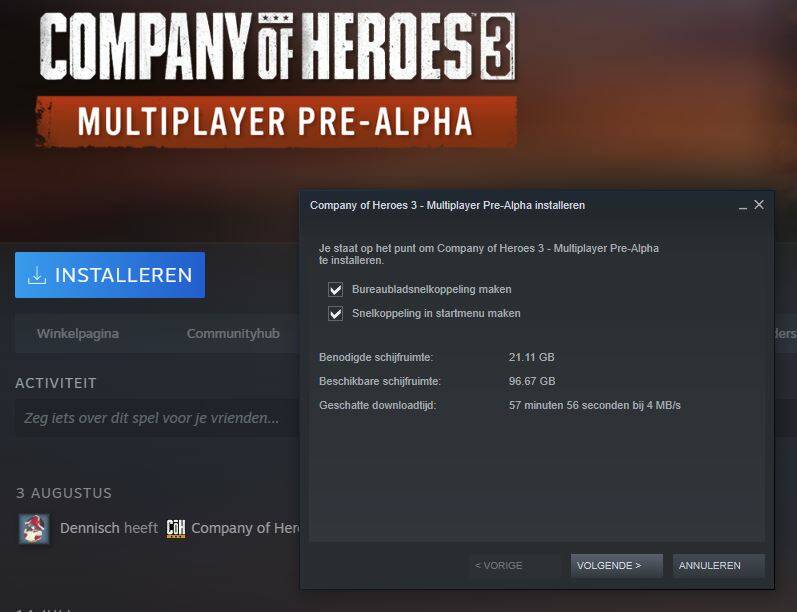The height and width of the screenshot is (612, 797).
Task: Uncheck Bureaubladsnelkoppeling maken checkbox
Action: 335,290
